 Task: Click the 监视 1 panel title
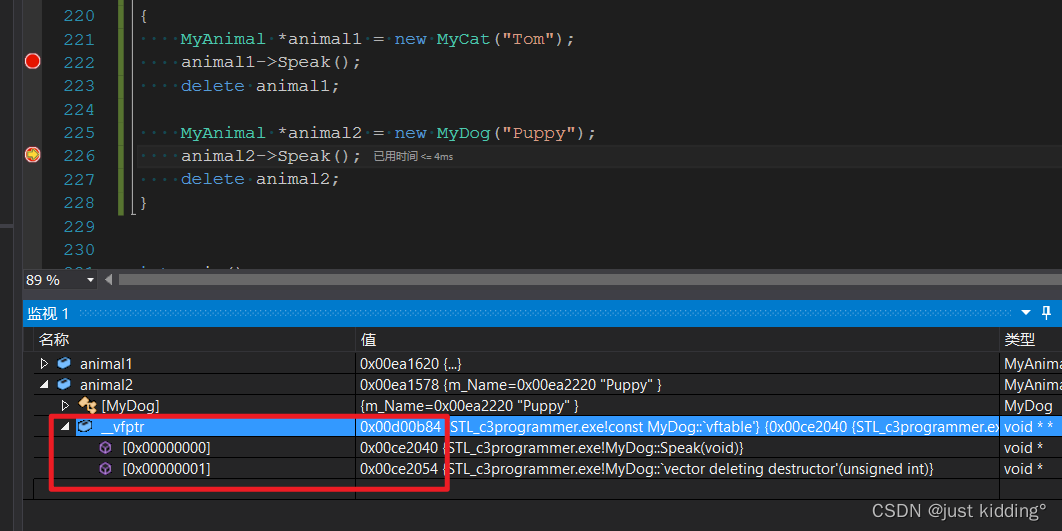48,313
